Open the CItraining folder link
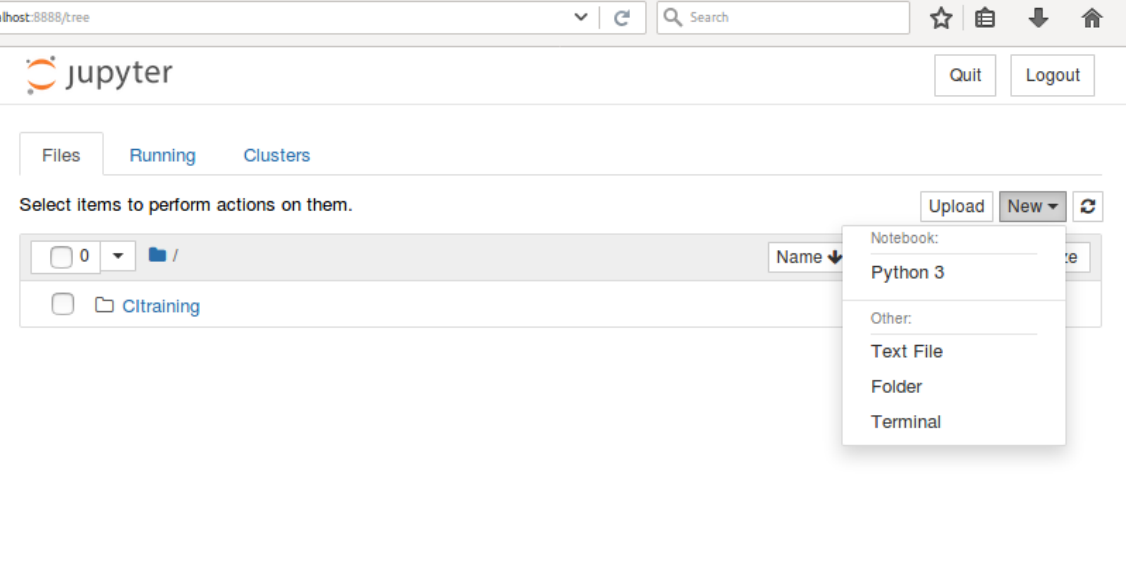 [x=161, y=306]
